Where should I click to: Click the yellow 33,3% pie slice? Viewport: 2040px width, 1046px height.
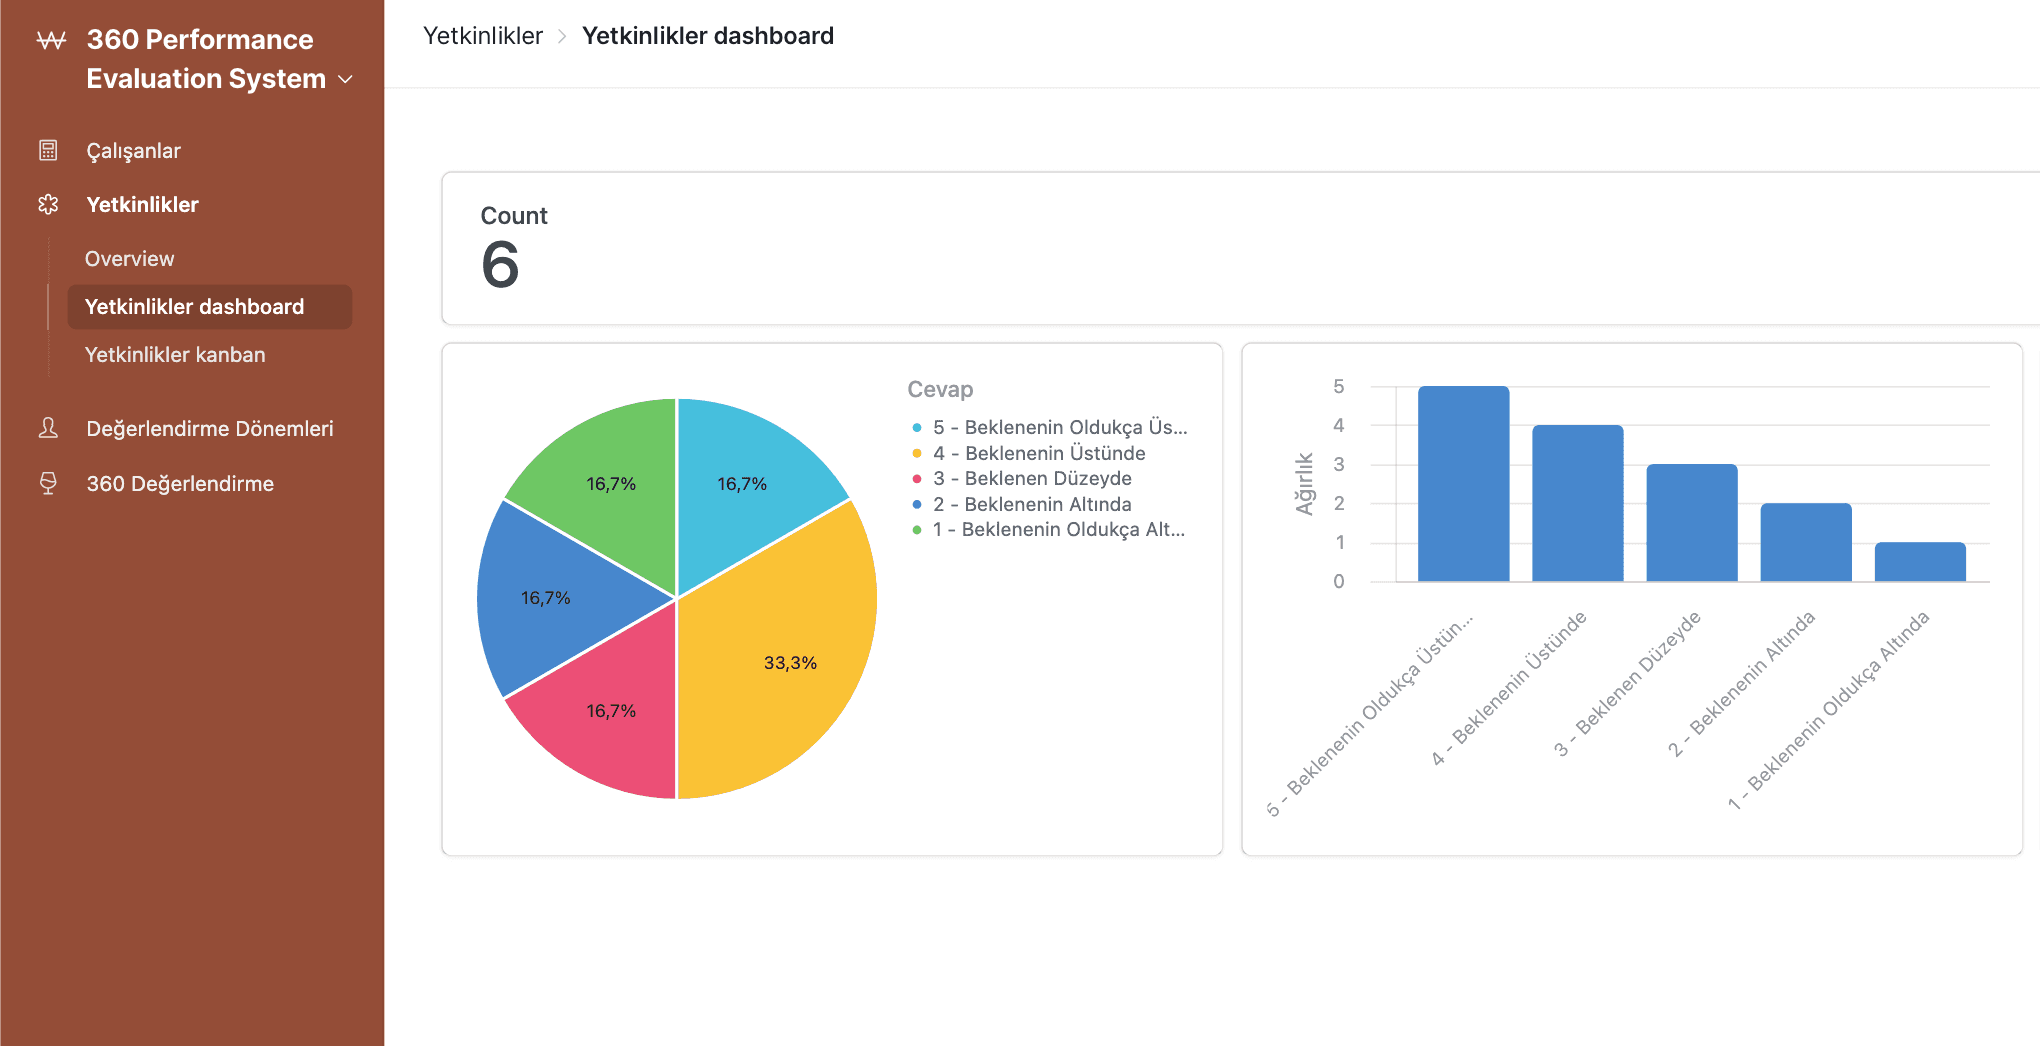[790, 662]
